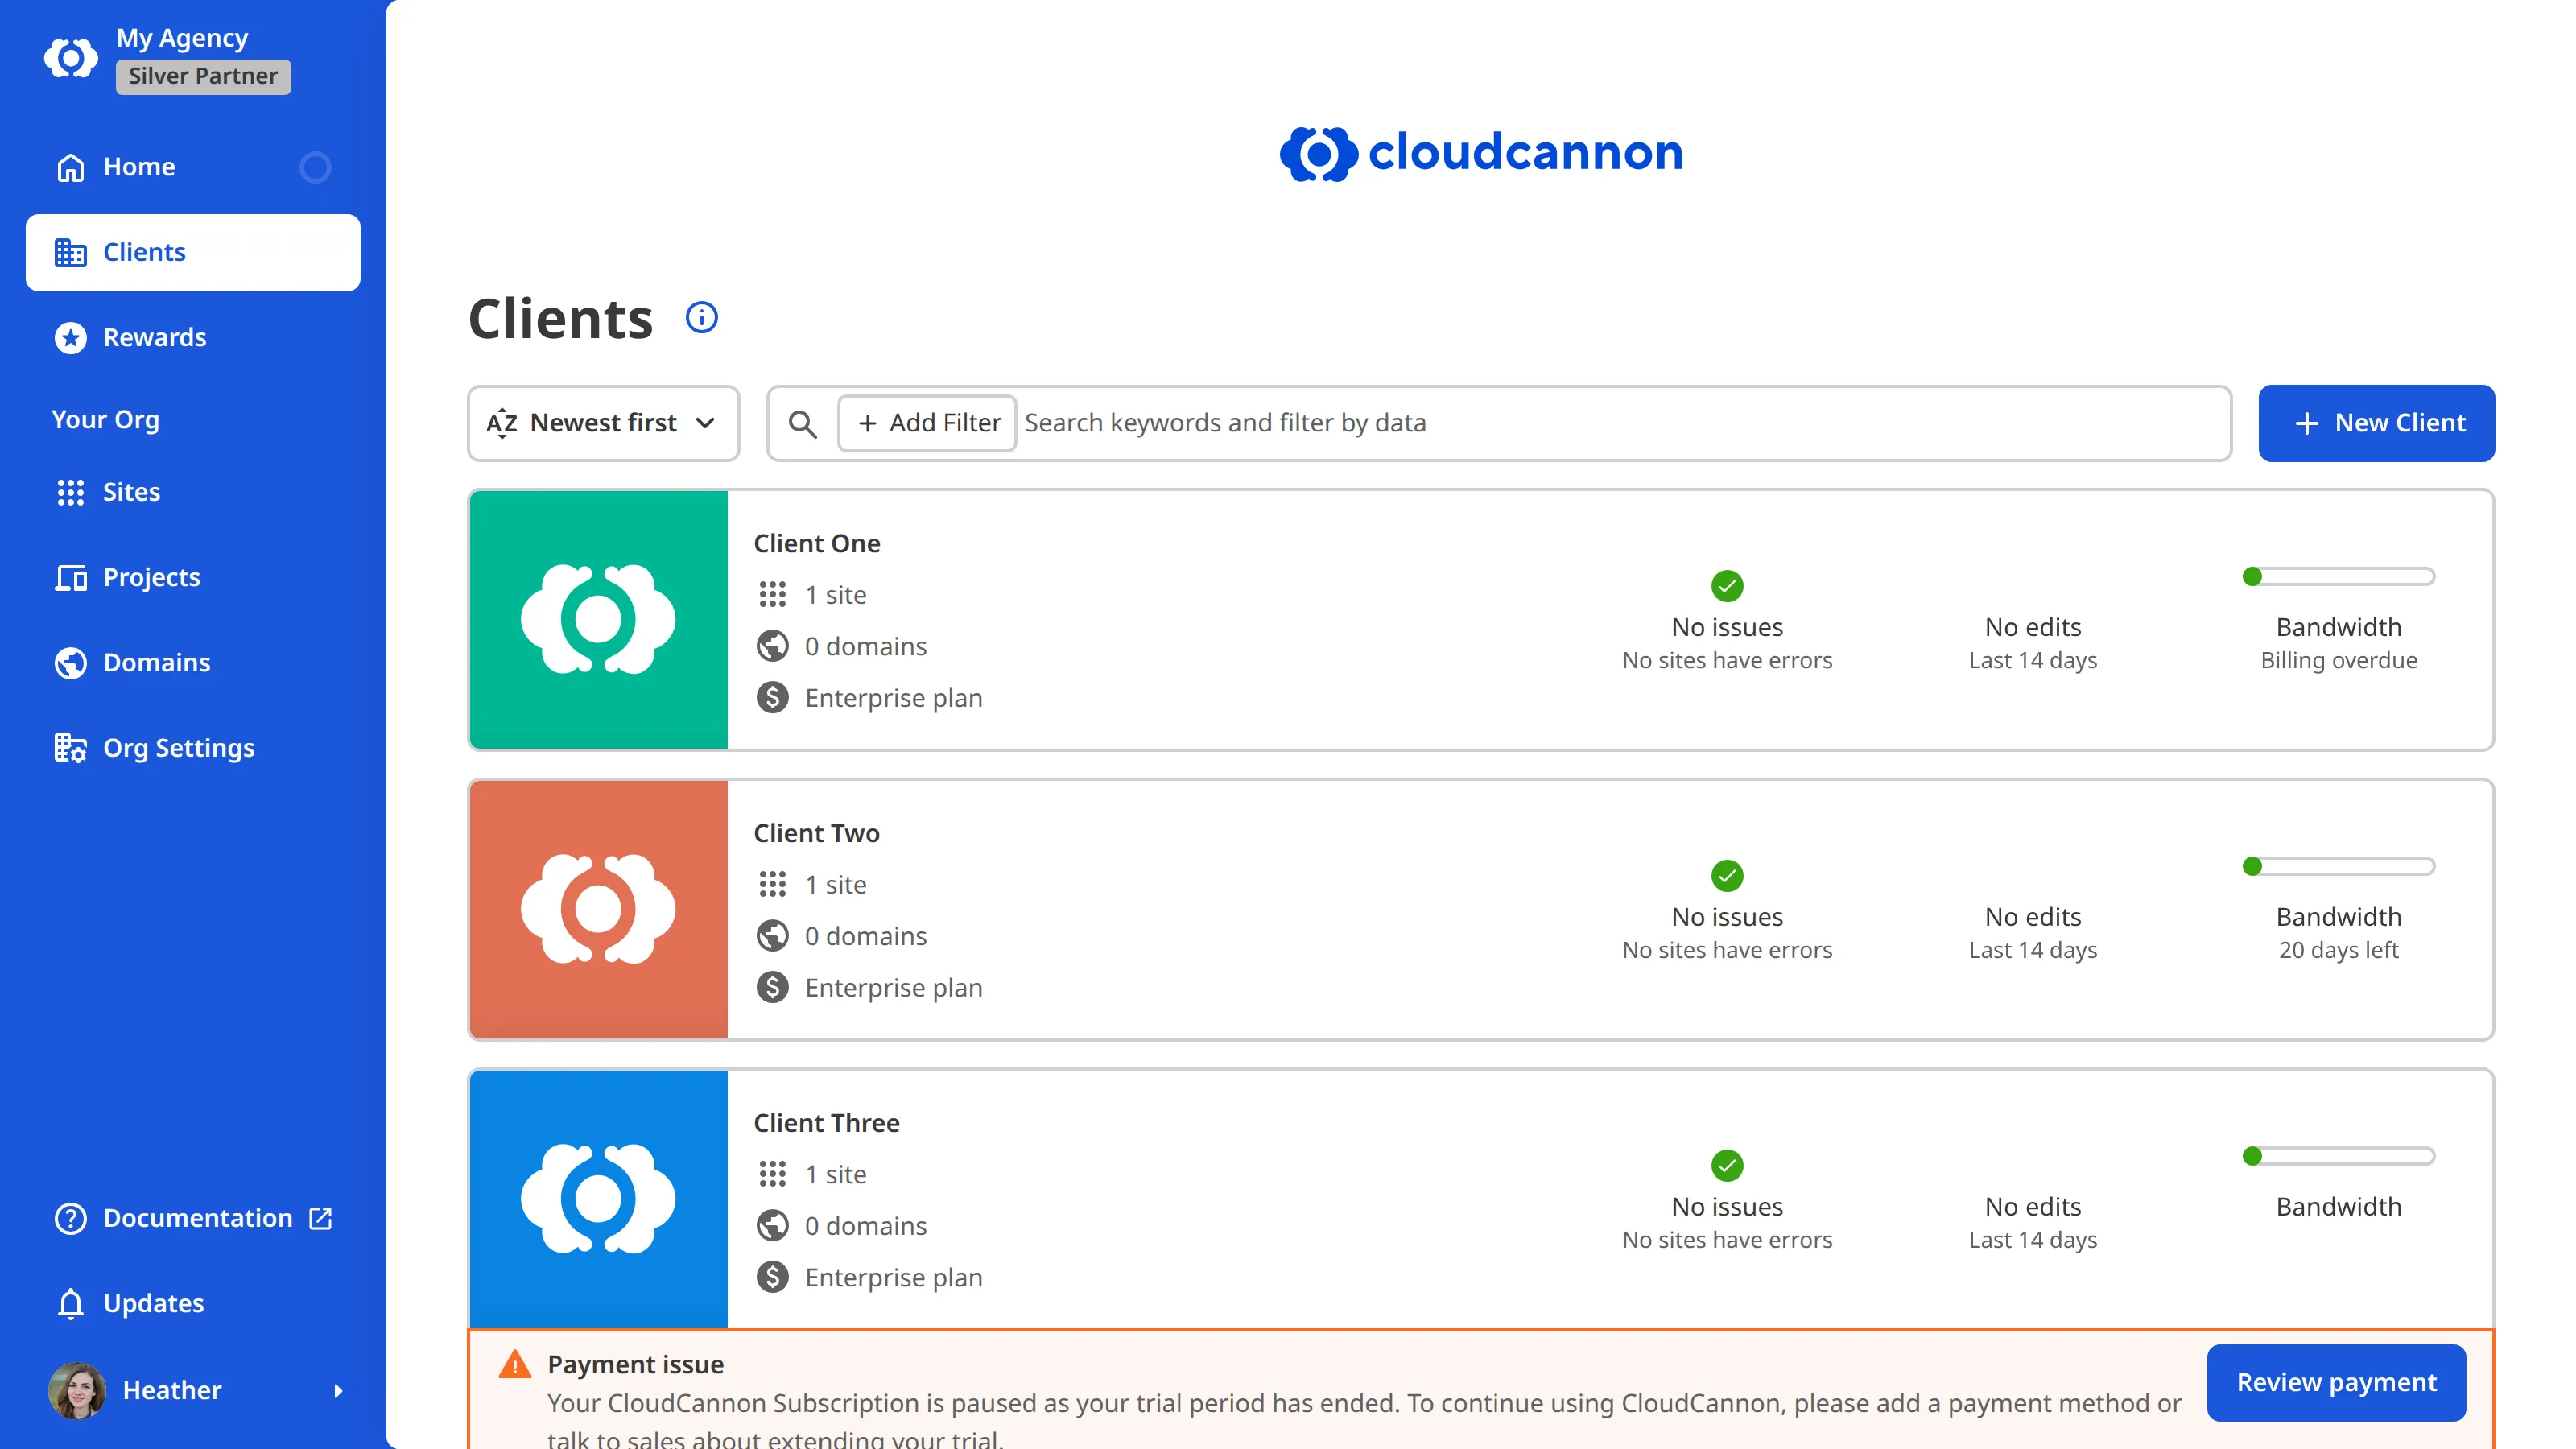
Task: Click the Clients info icon
Action: coord(702,318)
